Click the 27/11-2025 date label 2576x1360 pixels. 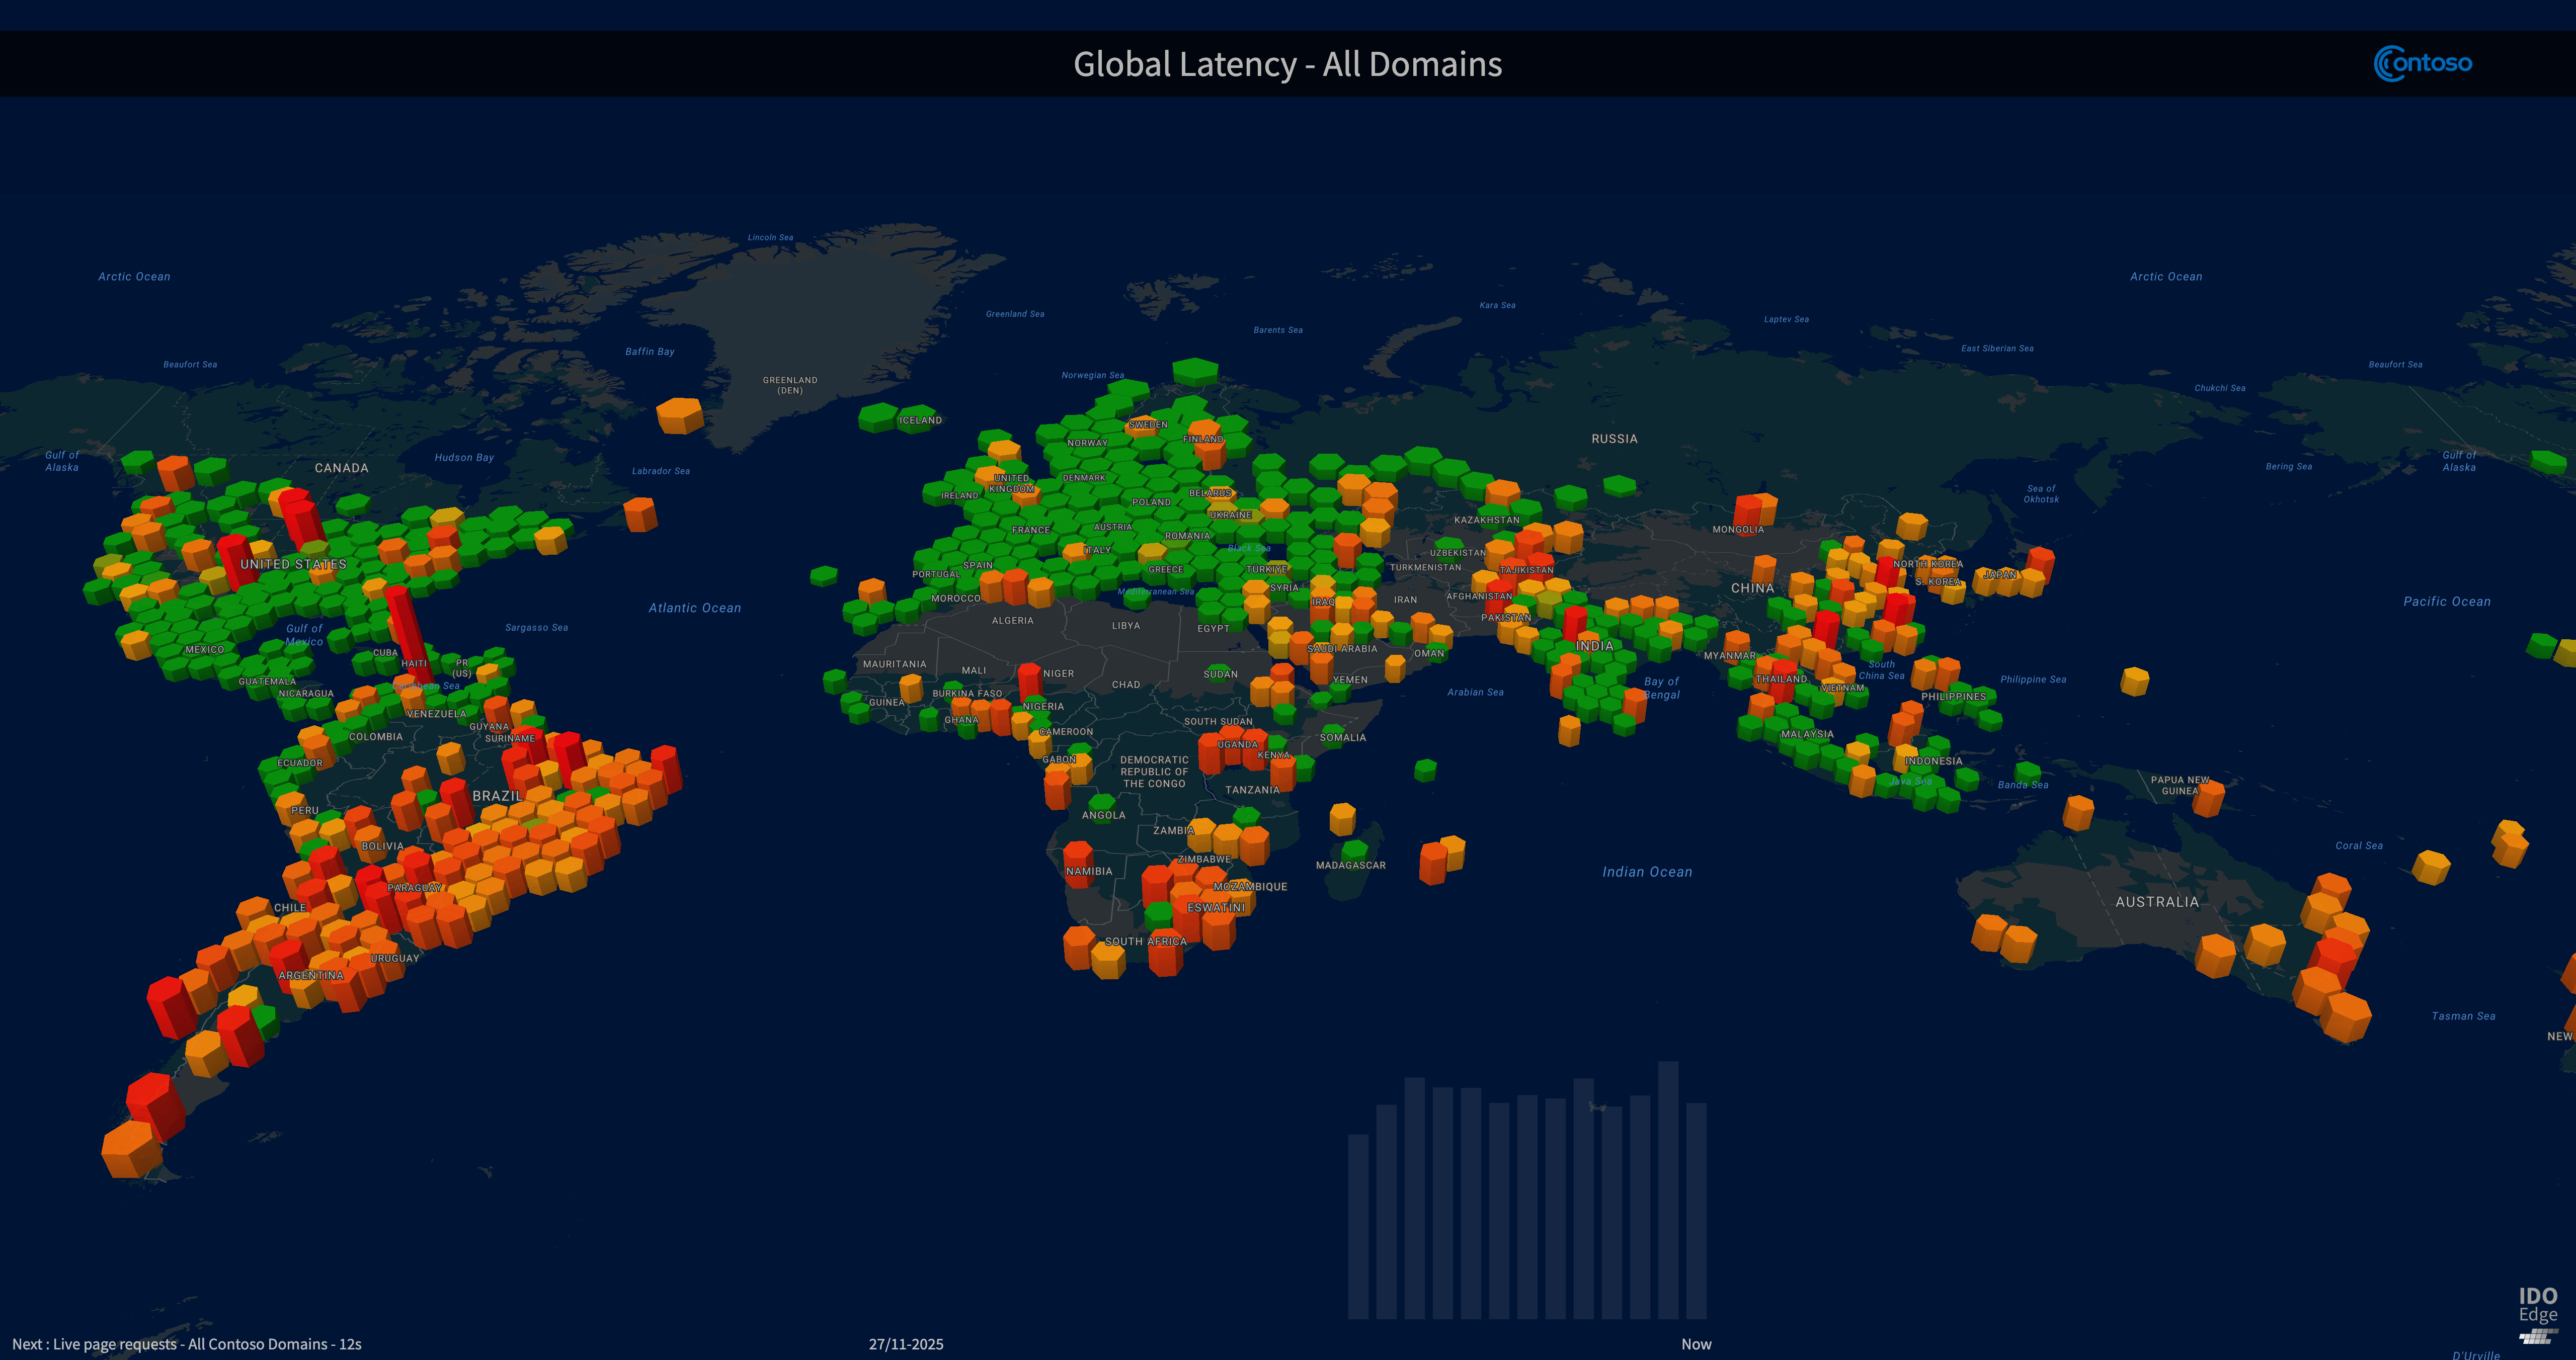[906, 1344]
